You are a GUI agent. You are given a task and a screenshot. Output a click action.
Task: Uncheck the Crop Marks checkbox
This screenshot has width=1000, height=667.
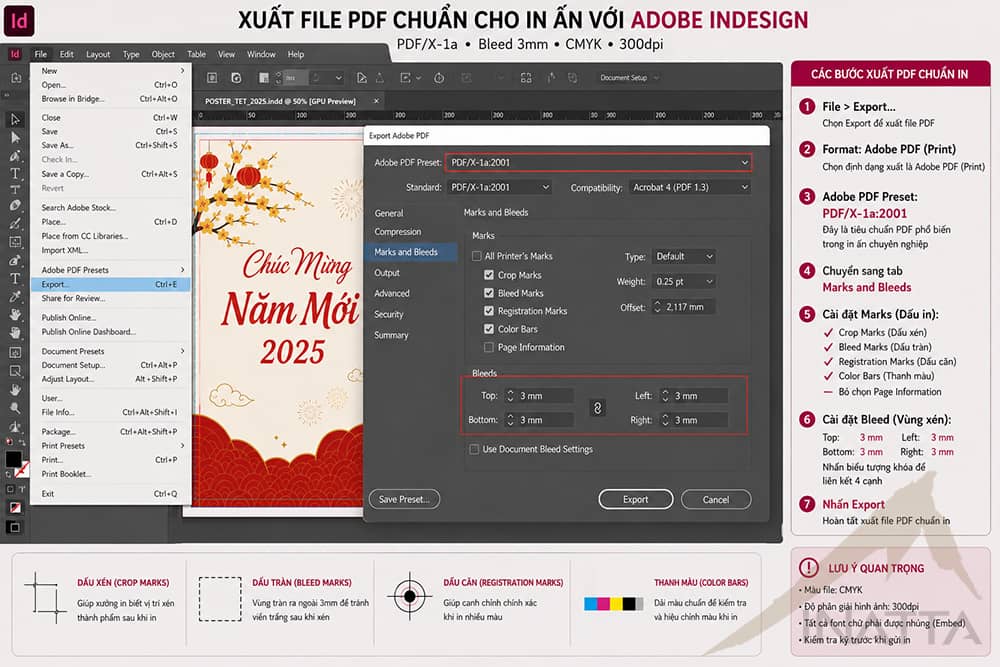tap(489, 275)
